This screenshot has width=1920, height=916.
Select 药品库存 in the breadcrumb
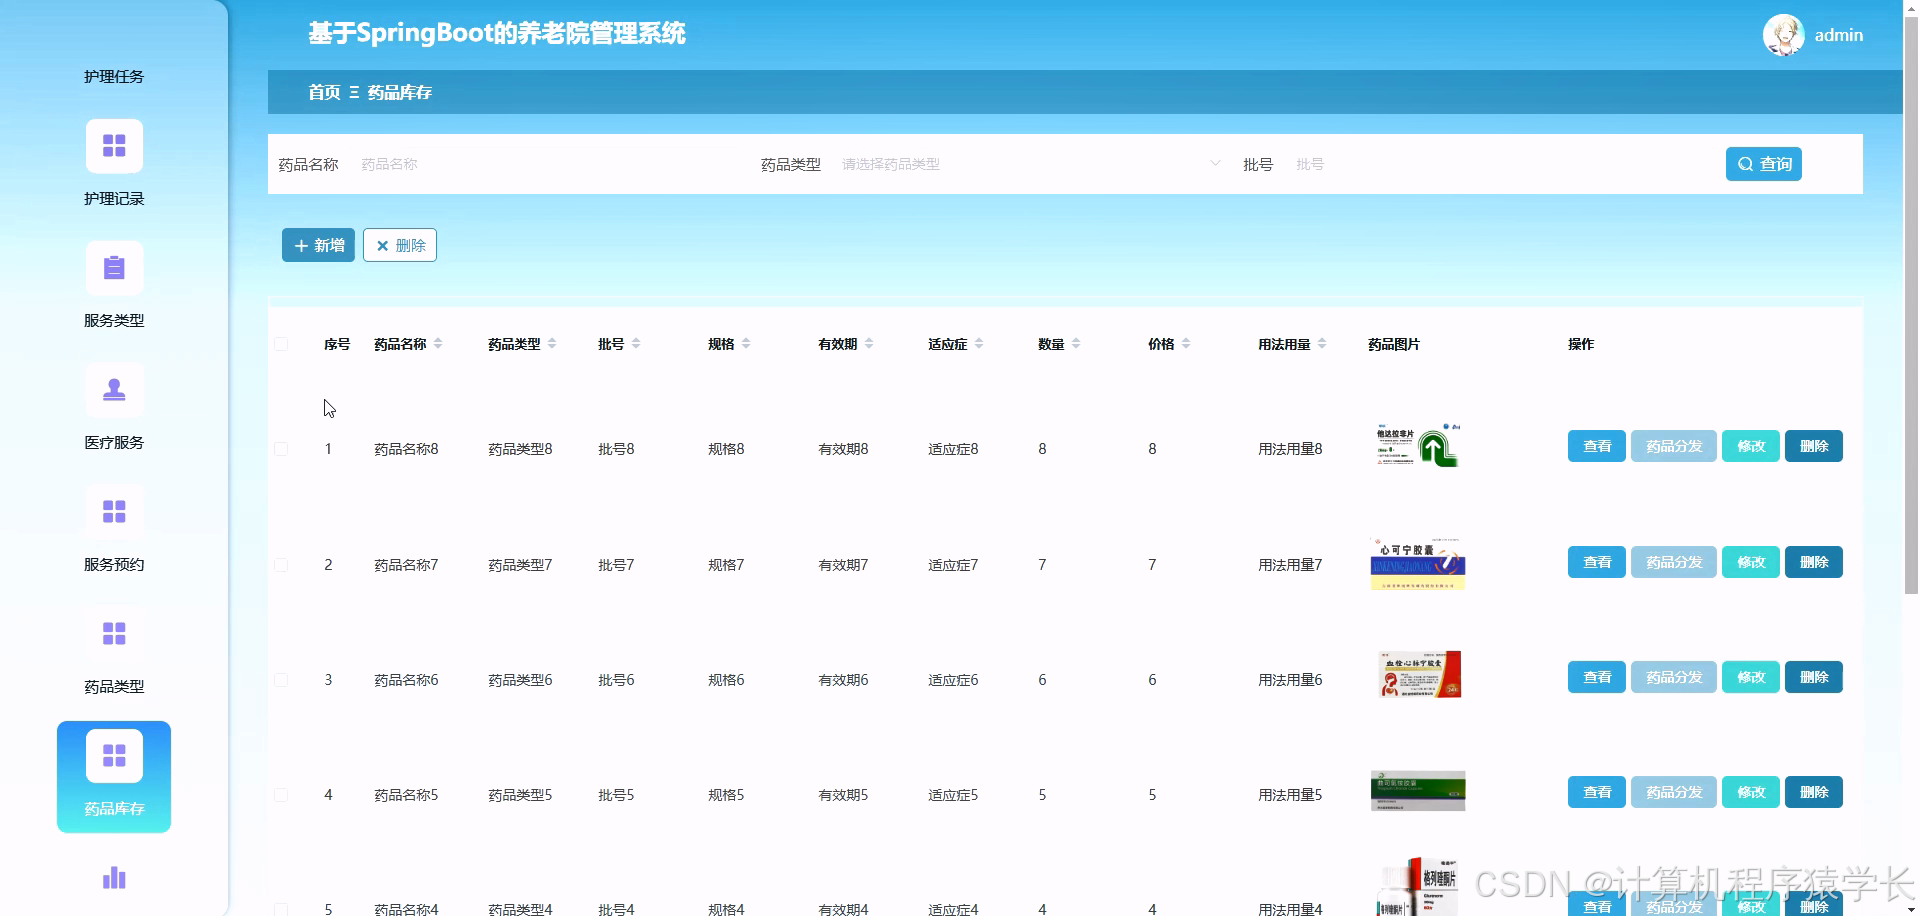(398, 92)
